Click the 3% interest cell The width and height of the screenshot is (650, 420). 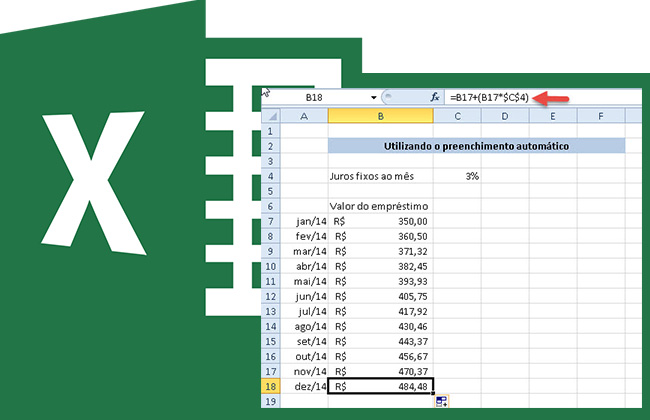(x=458, y=176)
